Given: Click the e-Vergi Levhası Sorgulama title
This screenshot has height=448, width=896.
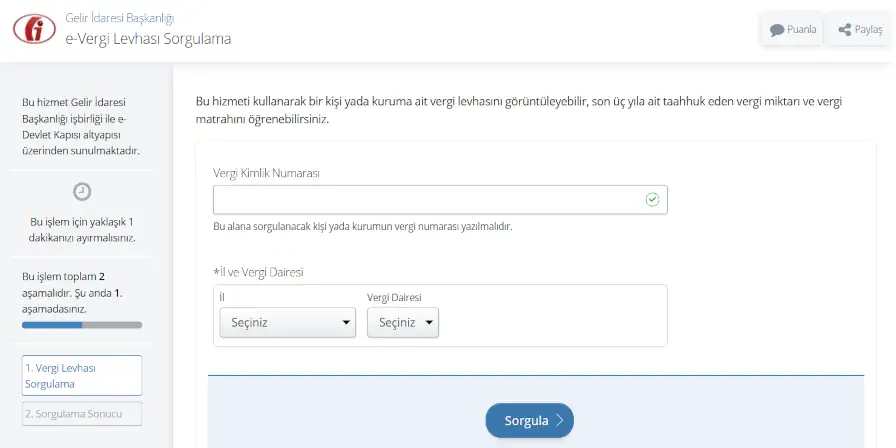Looking at the screenshot, I should [148, 39].
